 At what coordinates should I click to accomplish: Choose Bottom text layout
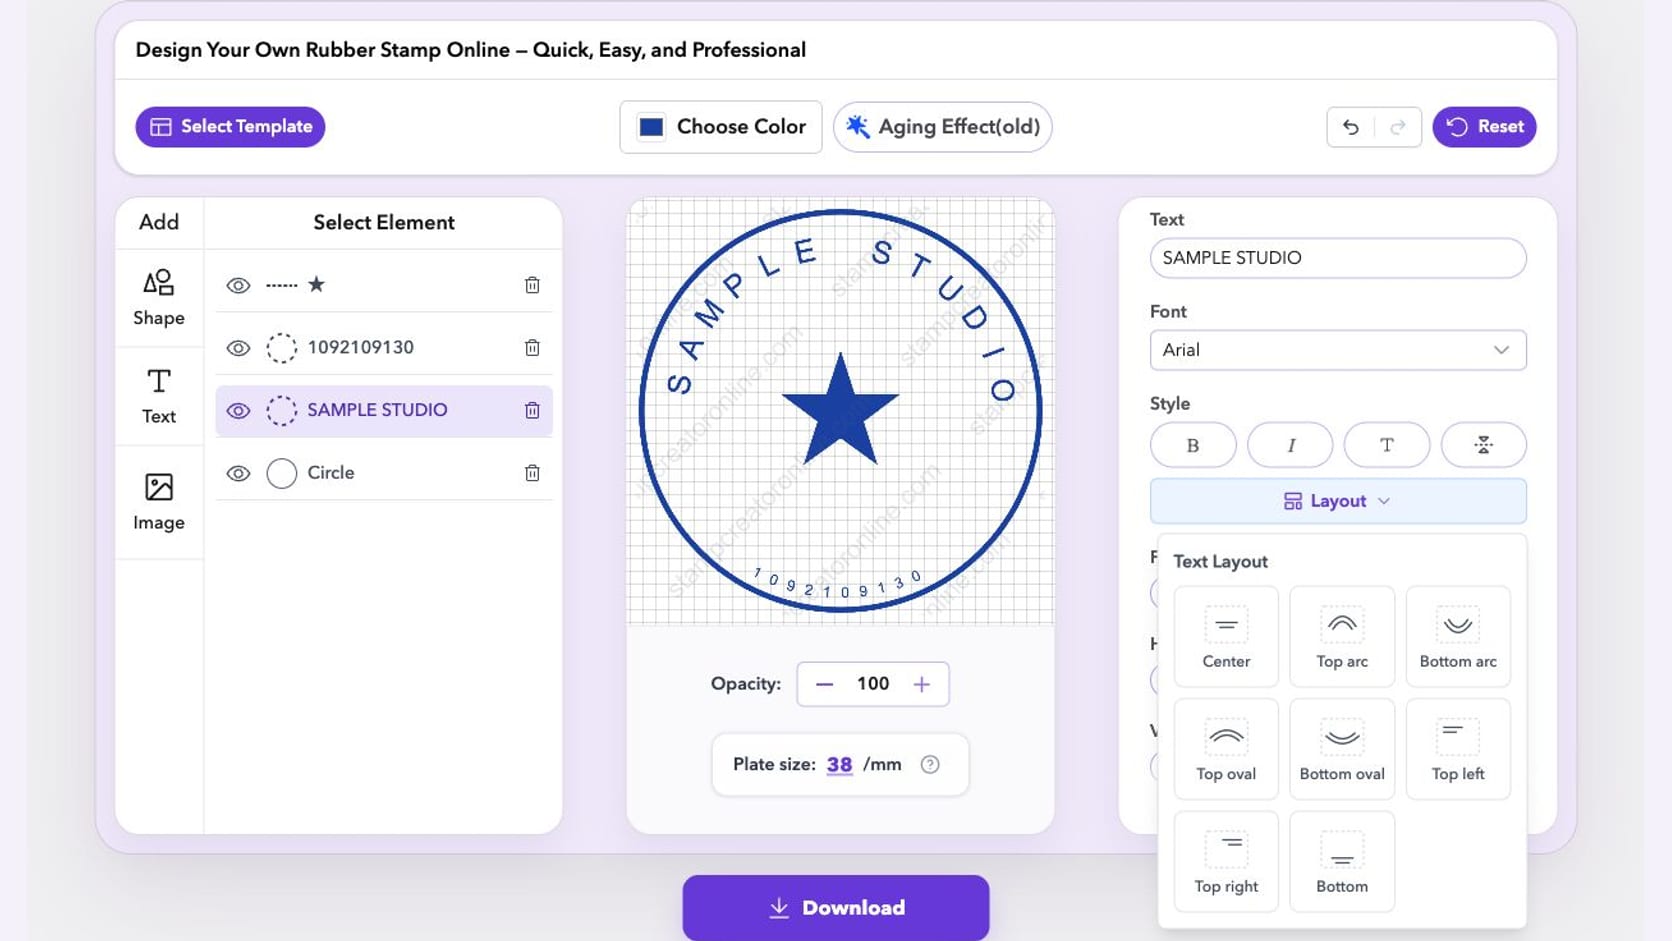click(x=1342, y=861)
